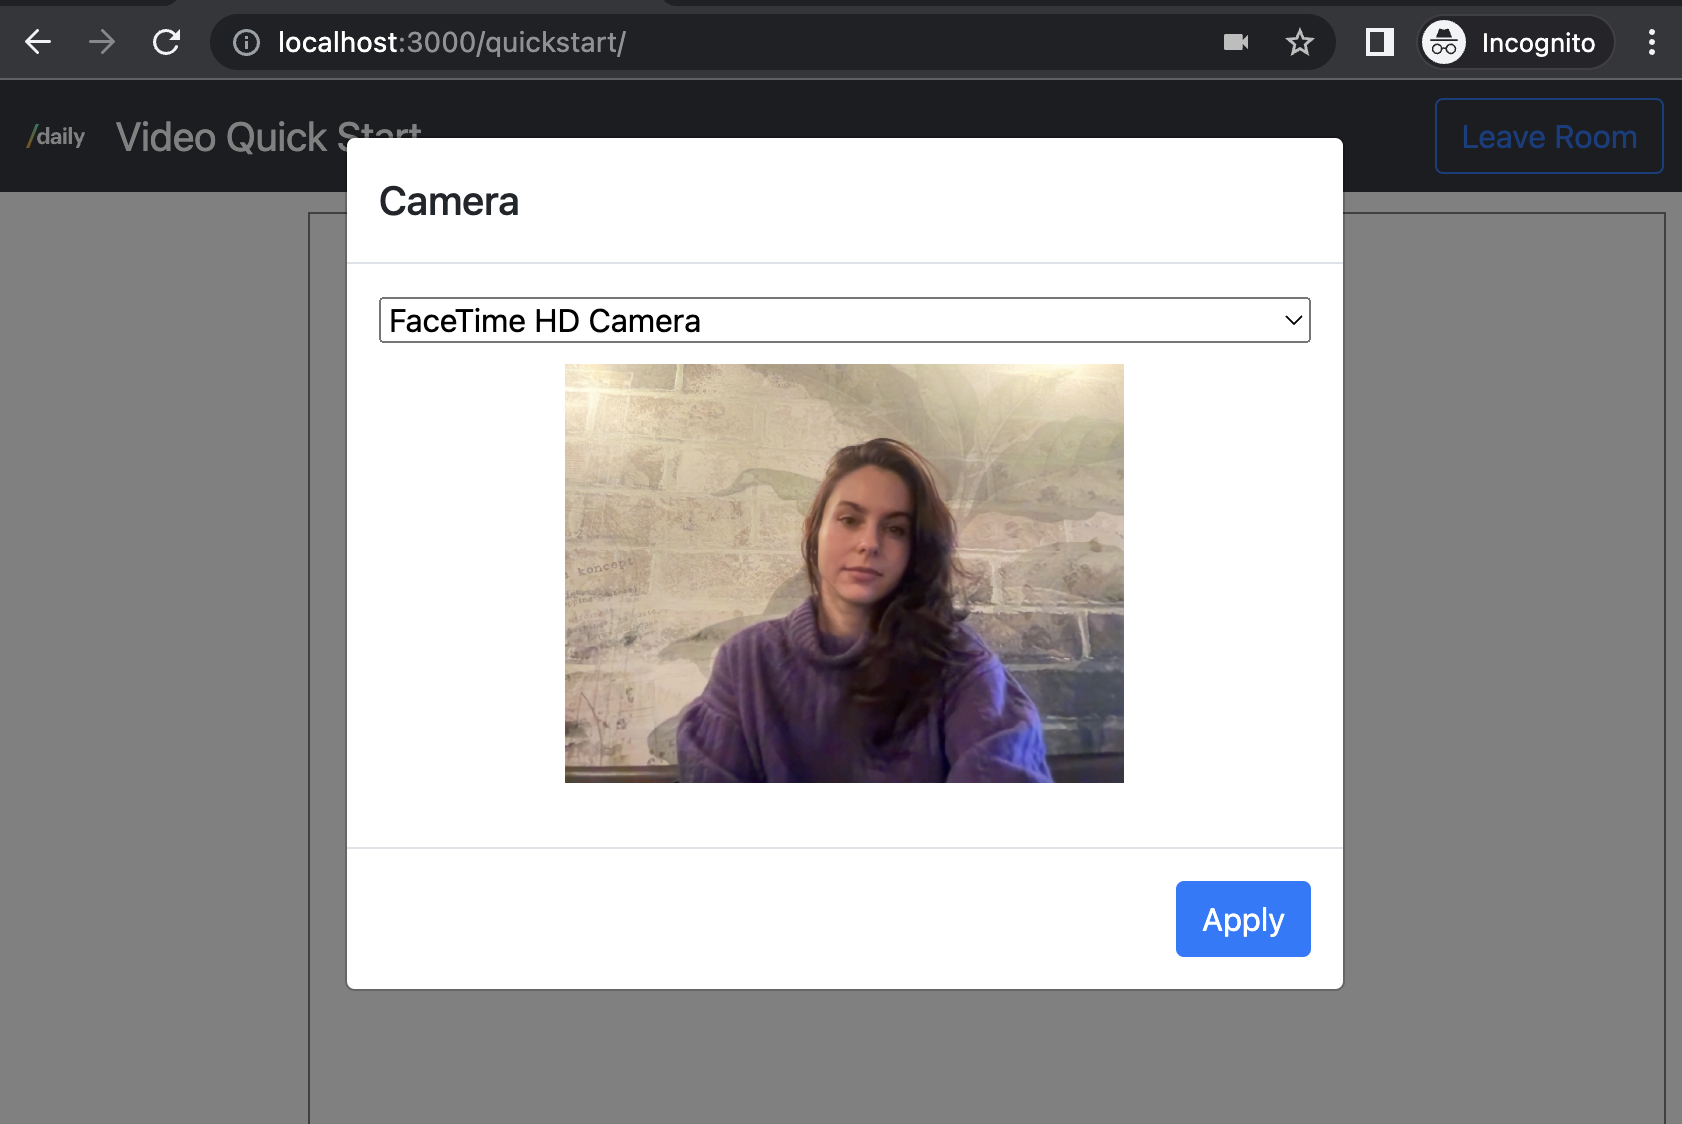Navigate back in the browser
The image size is (1682, 1124).
[37, 42]
